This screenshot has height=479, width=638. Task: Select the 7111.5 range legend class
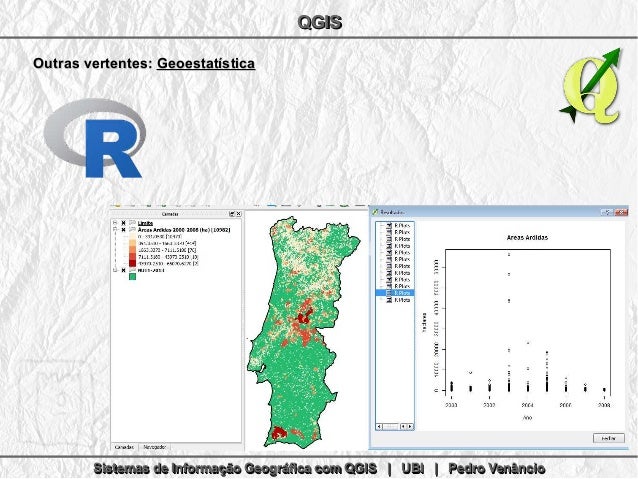tap(168, 257)
